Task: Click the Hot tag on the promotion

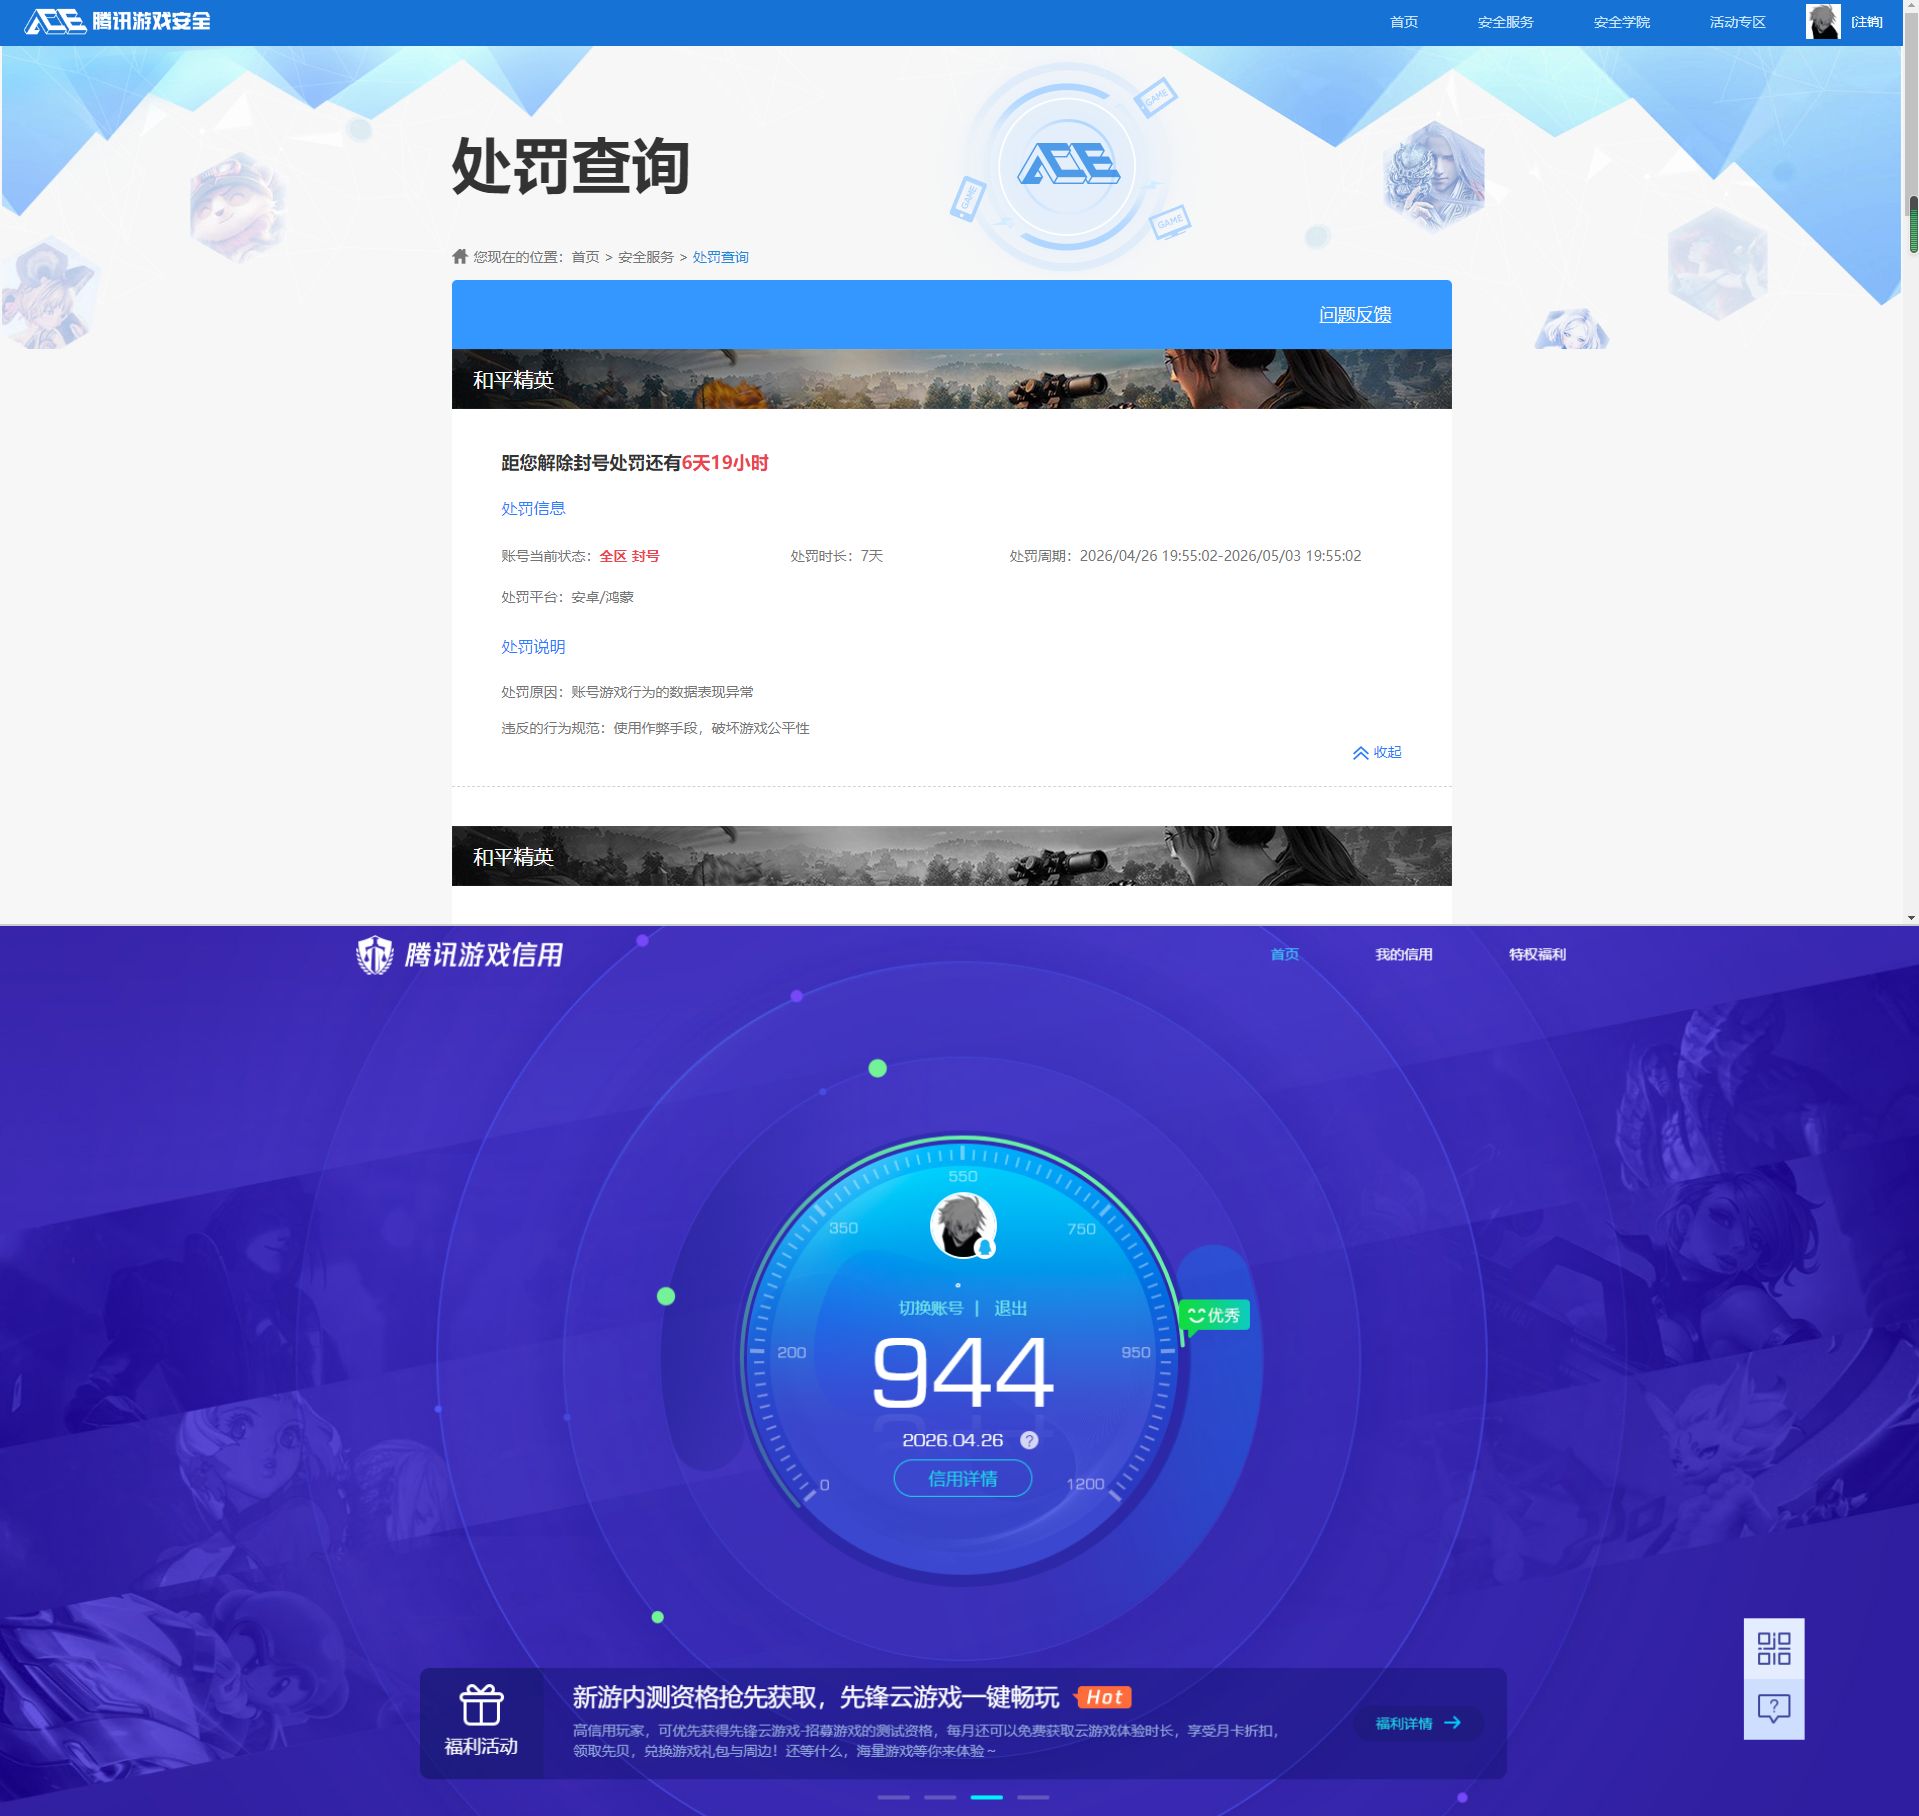Action: coord(1103,1697)
